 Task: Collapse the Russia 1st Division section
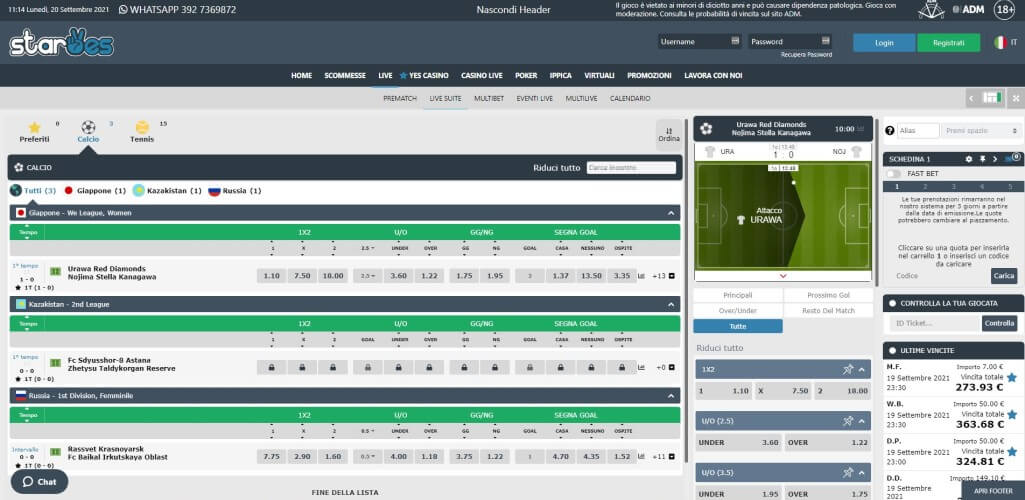[x=671, y=396]
